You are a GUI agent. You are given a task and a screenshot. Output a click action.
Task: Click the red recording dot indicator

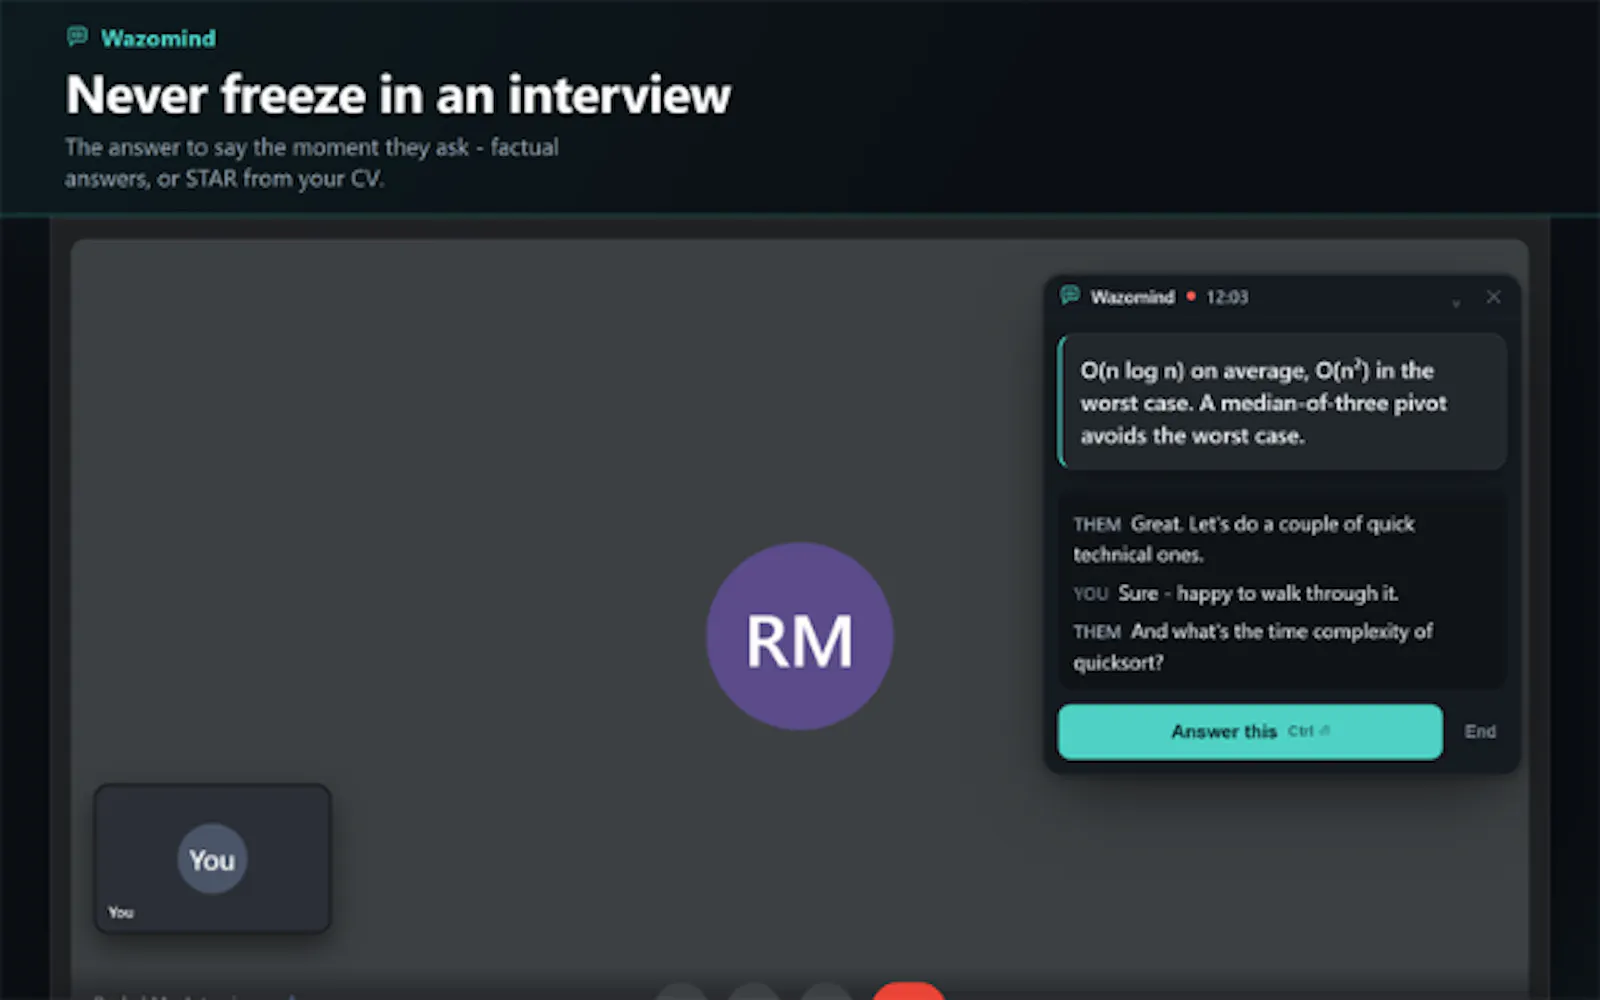pos(1191,297)
